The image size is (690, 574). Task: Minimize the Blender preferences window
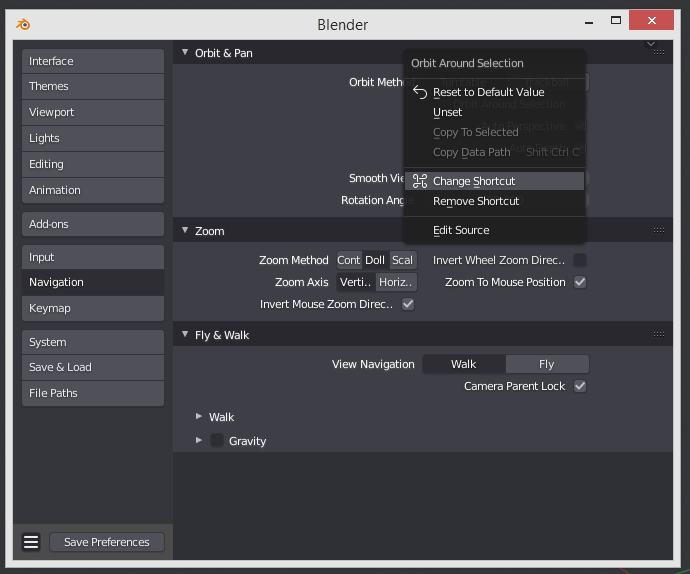(x=589, y=22)
